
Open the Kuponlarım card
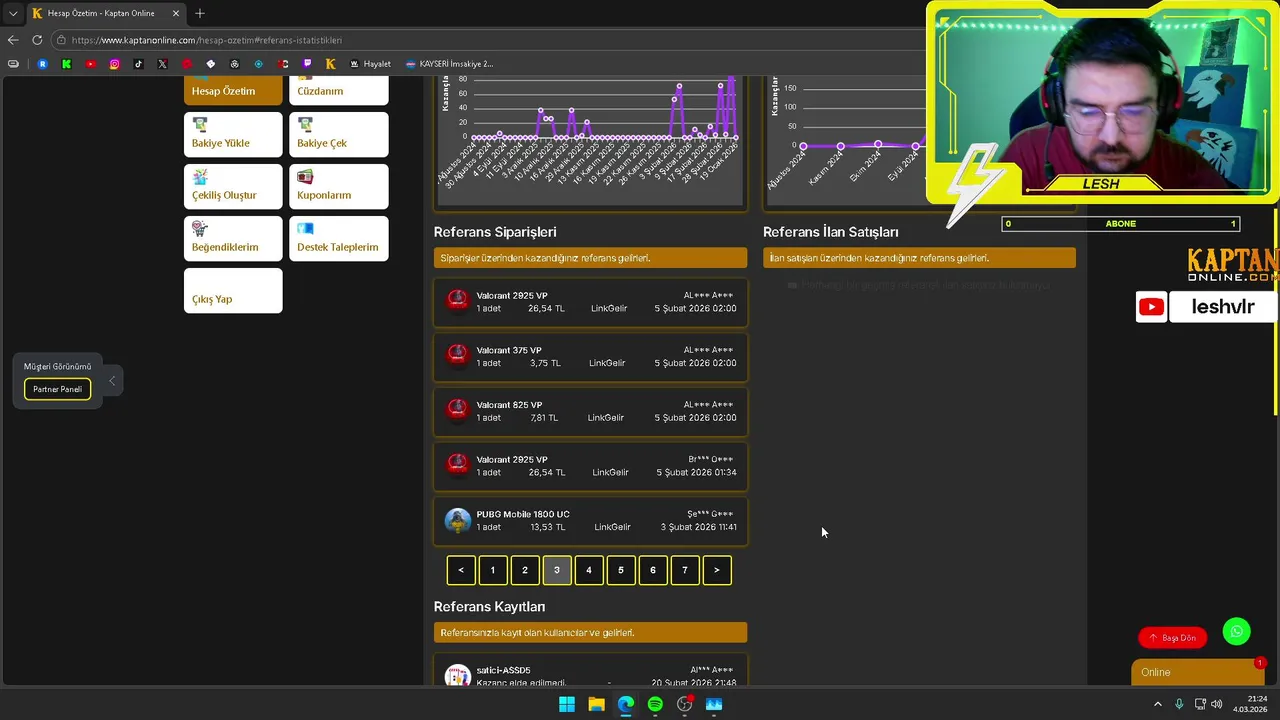(339, 186)
